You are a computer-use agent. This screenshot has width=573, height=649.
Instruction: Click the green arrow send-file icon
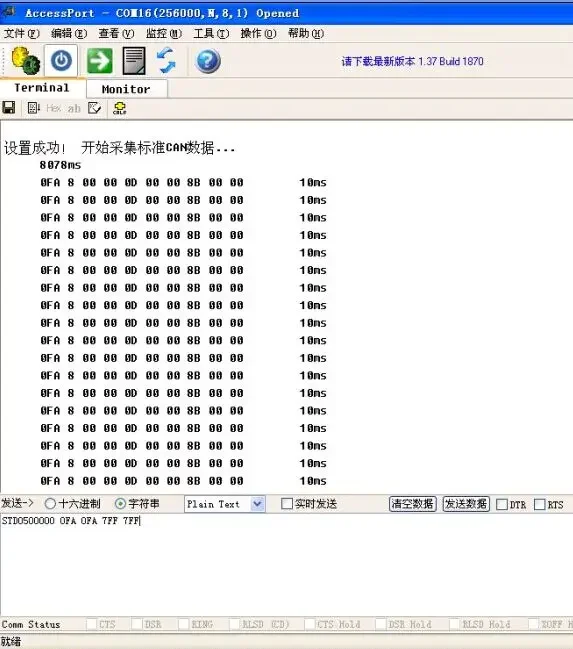[x=99, y=61]
